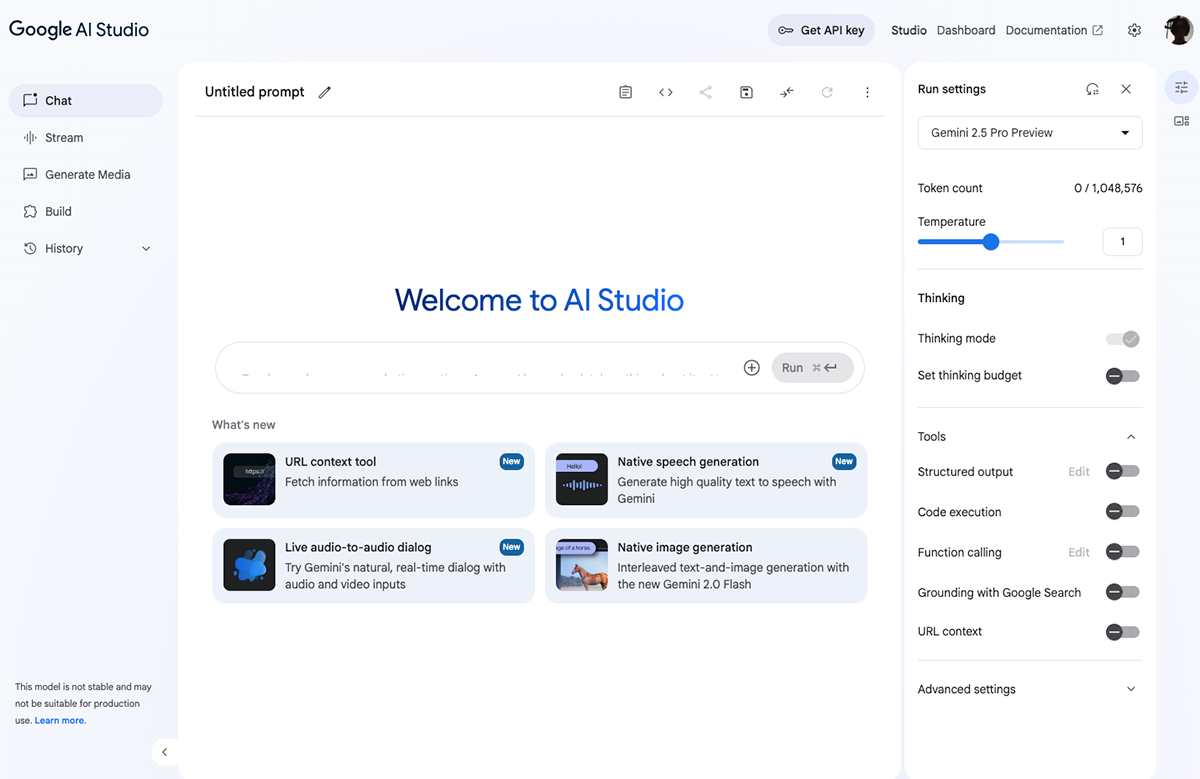Open the settings gear icon

[1134, 30]
